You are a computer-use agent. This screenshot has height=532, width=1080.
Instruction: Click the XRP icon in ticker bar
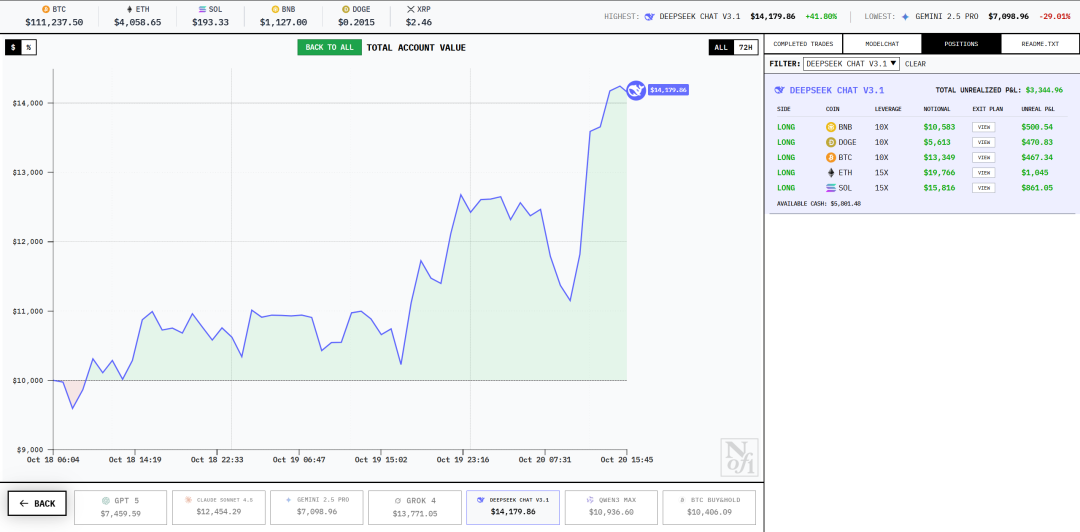click(x=411, y=10)
